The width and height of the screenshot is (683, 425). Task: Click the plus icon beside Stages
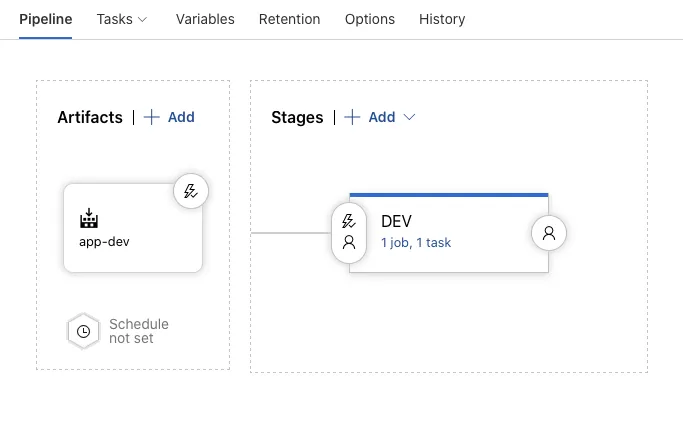click(352, 117)
